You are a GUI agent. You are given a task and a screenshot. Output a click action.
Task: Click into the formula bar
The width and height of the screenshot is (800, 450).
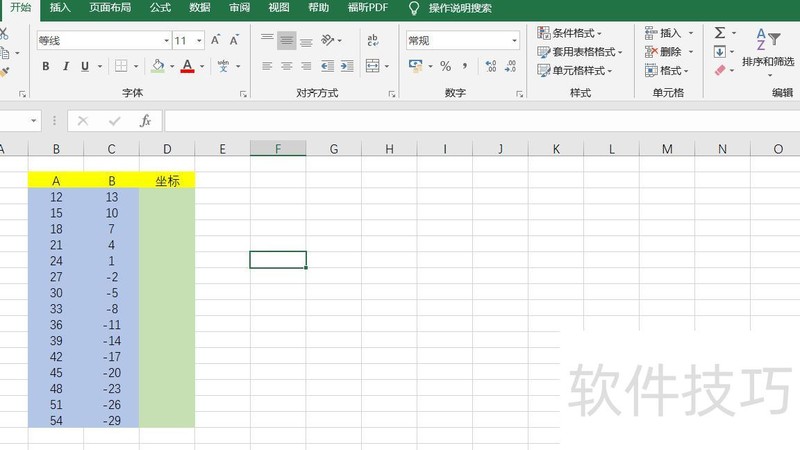[x=482, y=121]
